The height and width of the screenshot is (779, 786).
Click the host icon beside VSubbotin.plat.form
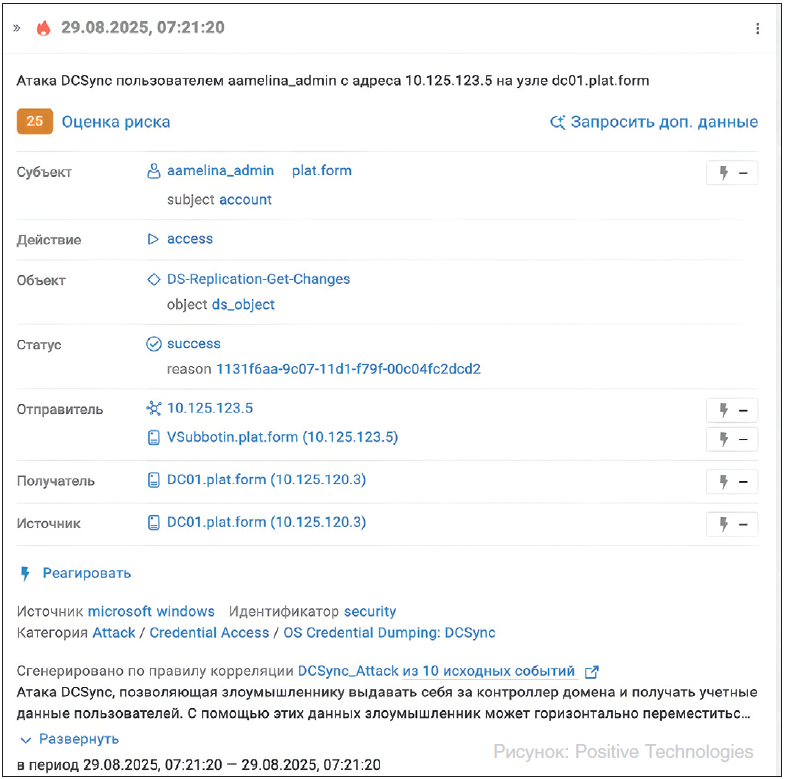pyautogui.click(x=154, y=437)
